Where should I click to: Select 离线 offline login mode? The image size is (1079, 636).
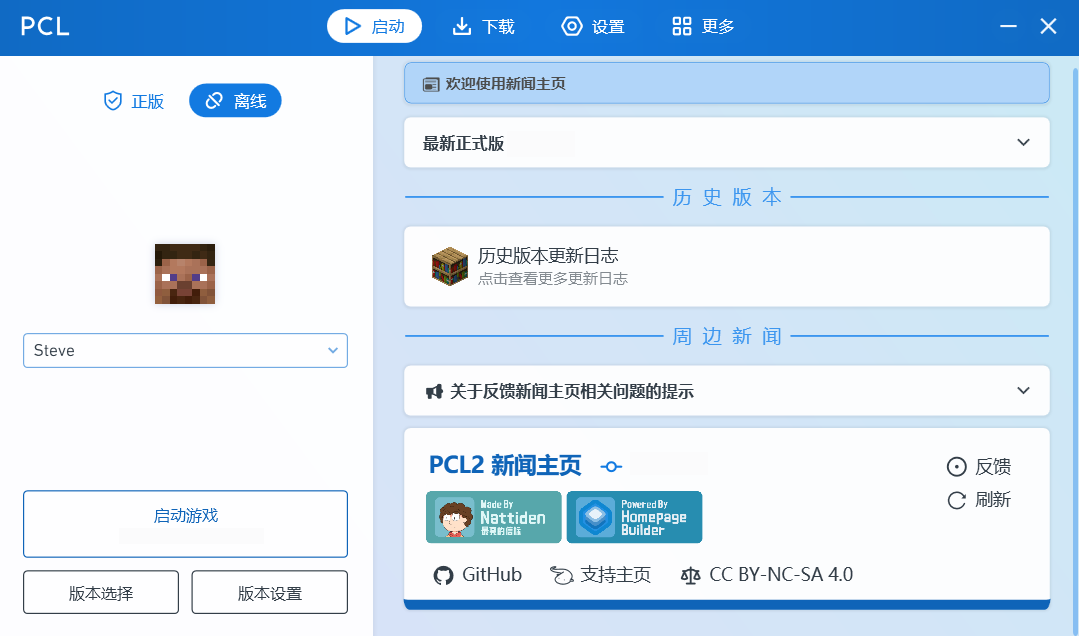(x=235, y=101)
